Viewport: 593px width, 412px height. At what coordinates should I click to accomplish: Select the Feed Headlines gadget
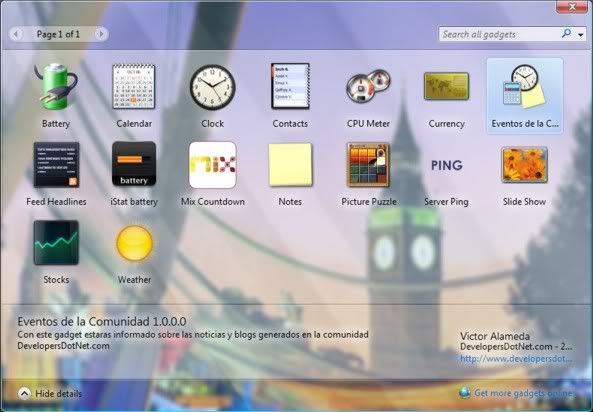[56, 165]
